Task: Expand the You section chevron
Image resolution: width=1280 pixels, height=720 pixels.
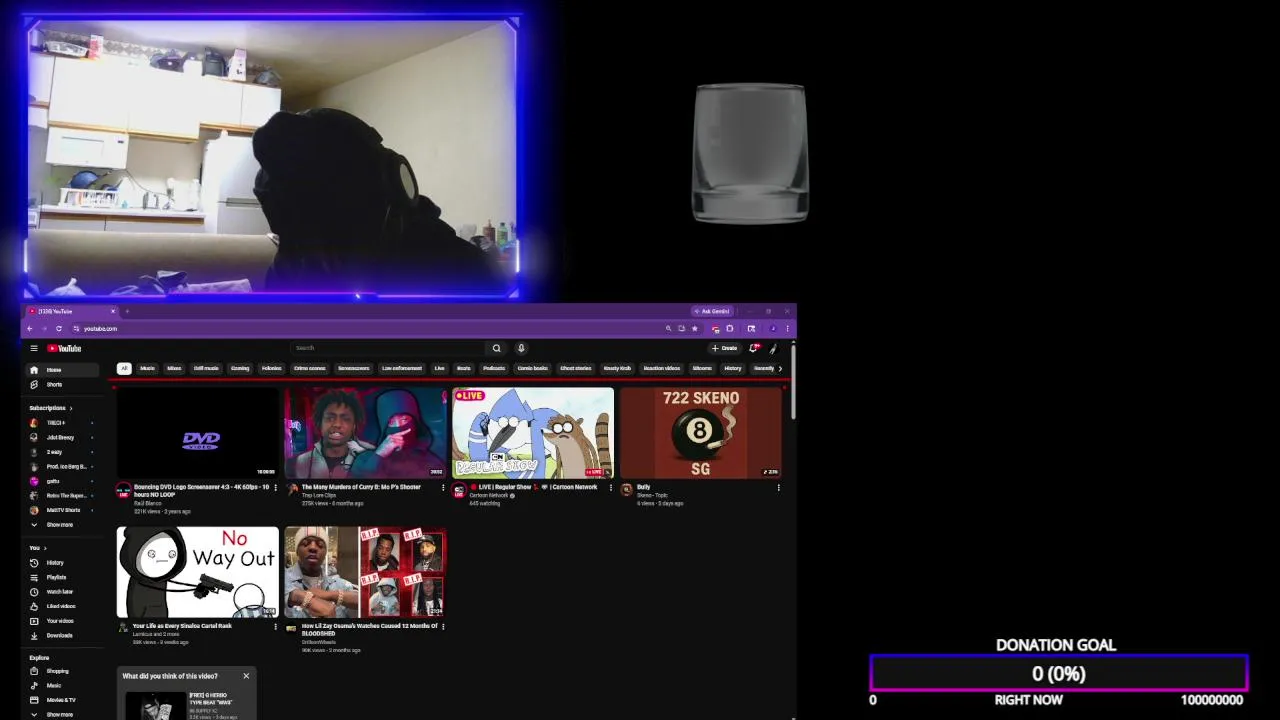Action: coord(46,548)
